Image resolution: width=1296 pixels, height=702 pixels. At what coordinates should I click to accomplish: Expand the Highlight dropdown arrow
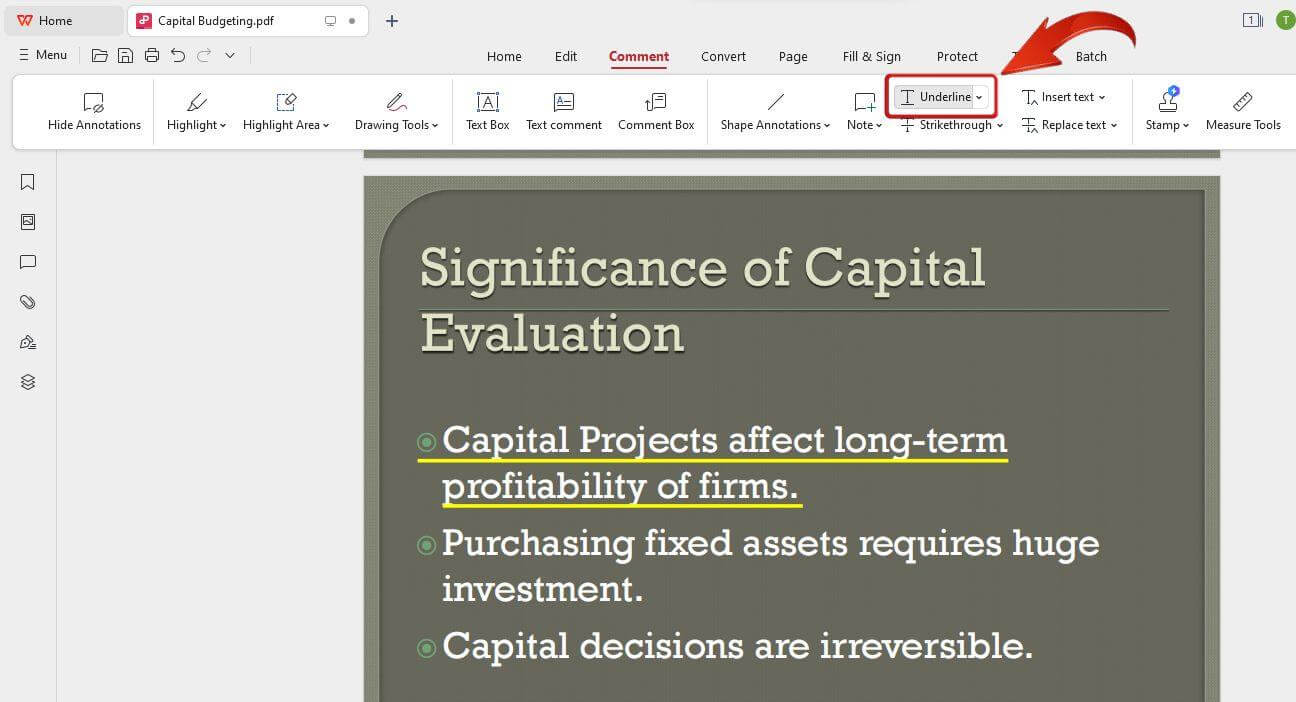pyautogui.click(x=223, y=126)
